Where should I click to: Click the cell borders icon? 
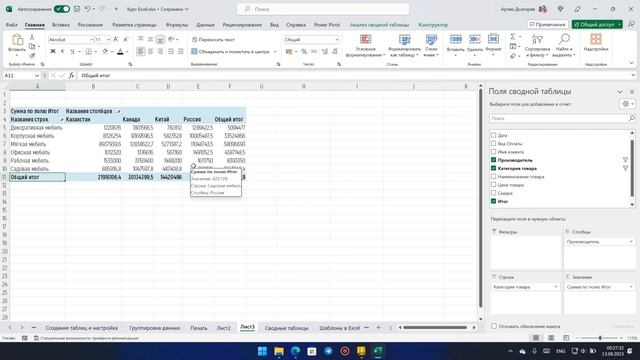[x=89, y=51]
